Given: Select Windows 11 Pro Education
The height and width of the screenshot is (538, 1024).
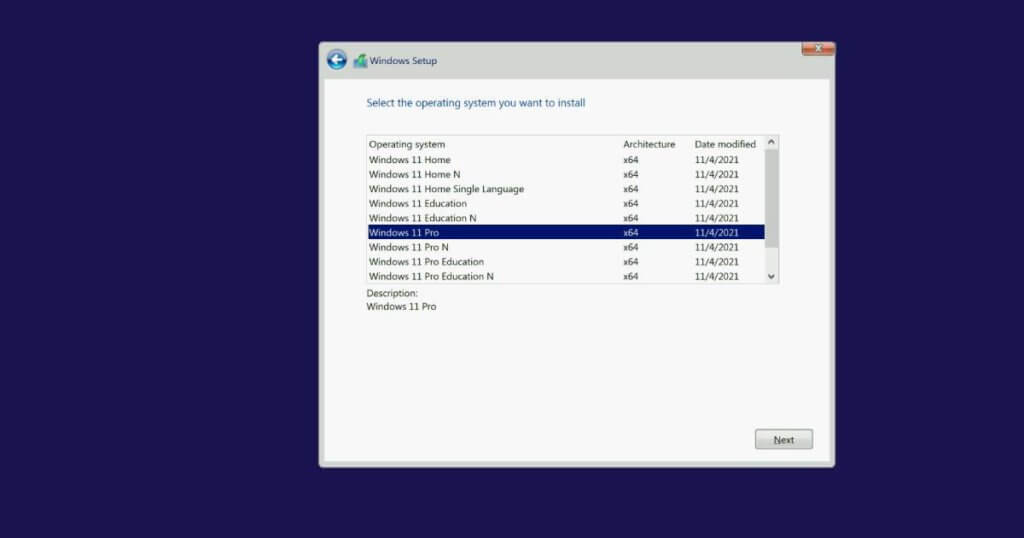Looking at the screenshot, I should 426,262.
